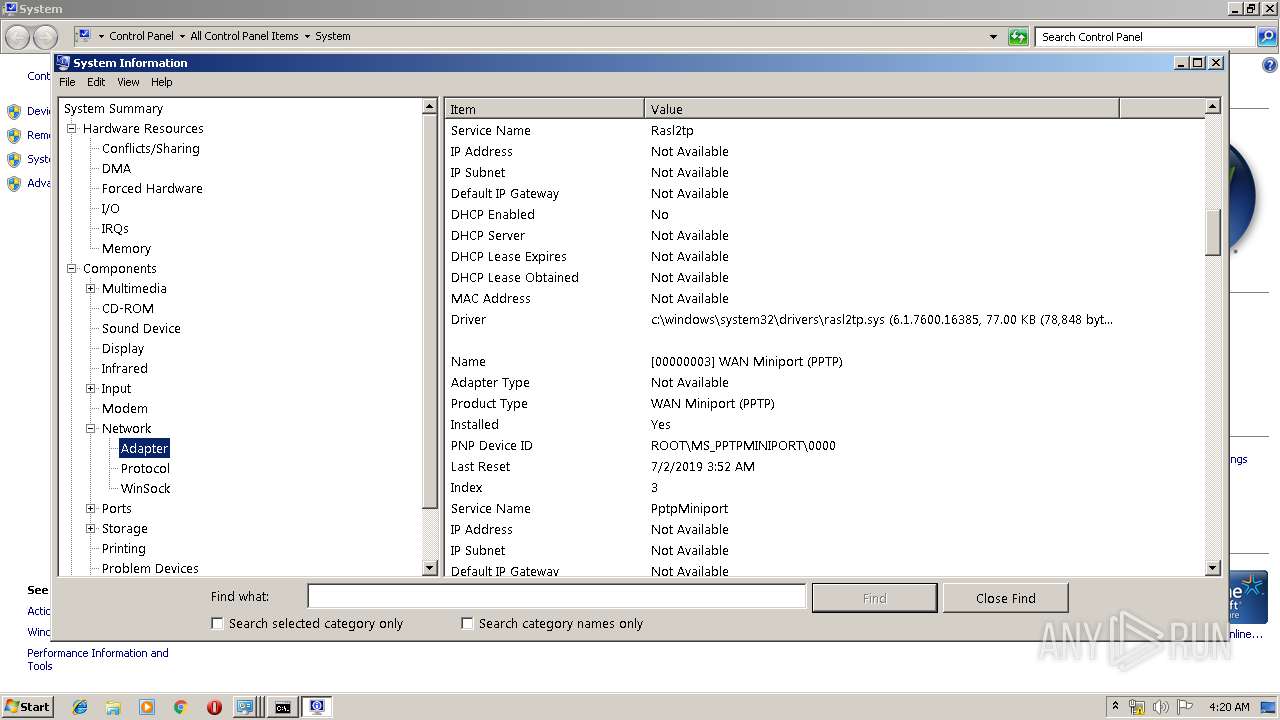The height and width of the screenshot is (720, 1280).
Task: Enable Search category names only checkbox
Action: [467, 623]
